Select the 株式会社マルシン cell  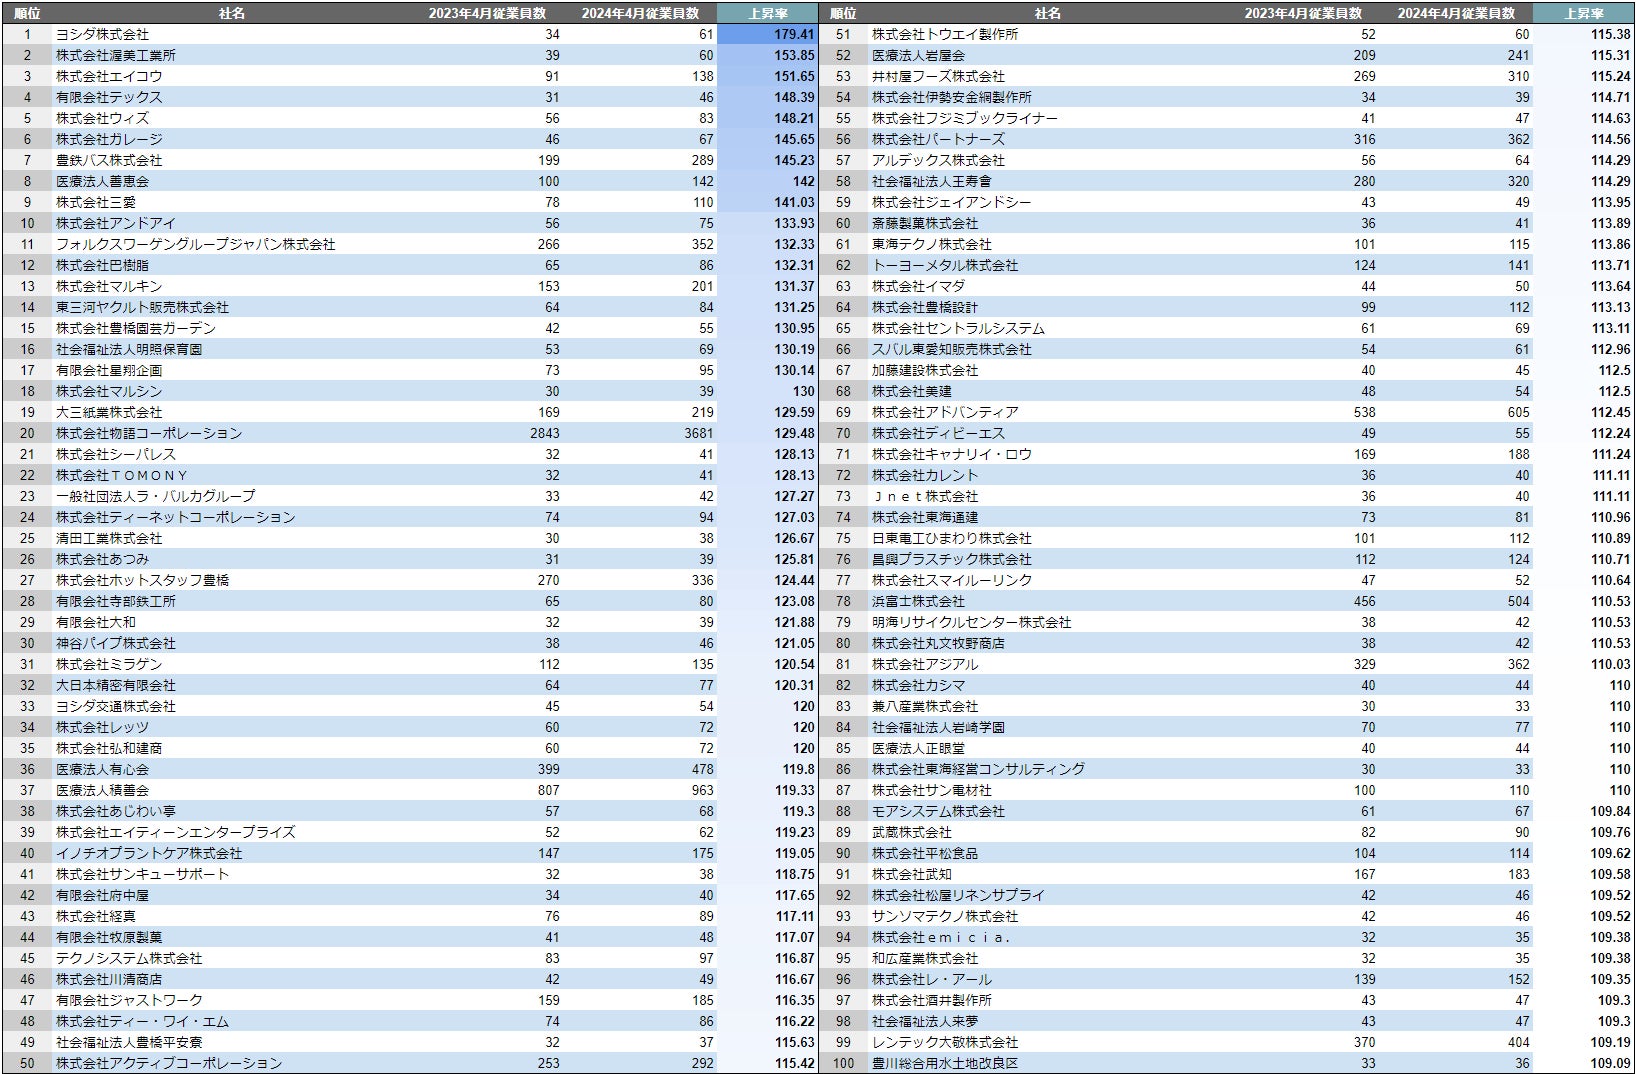109,391
